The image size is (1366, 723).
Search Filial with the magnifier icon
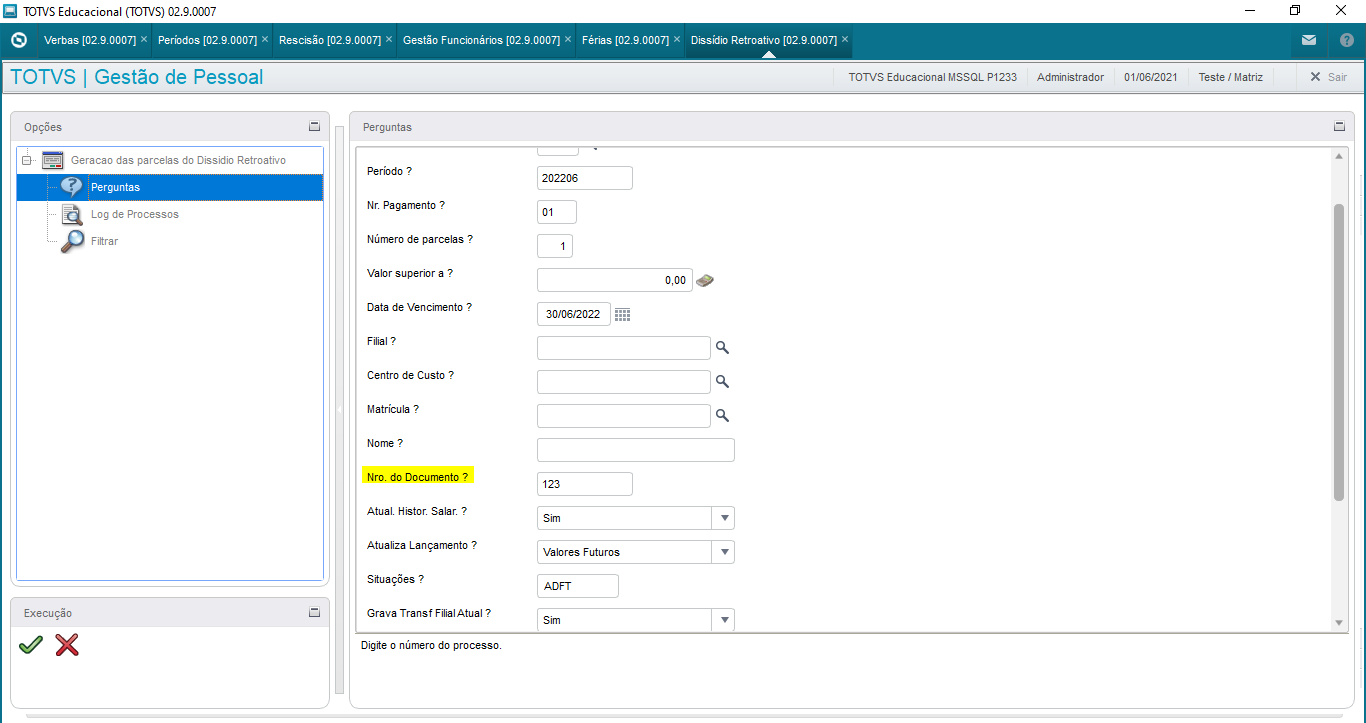[x=722, y=348]
